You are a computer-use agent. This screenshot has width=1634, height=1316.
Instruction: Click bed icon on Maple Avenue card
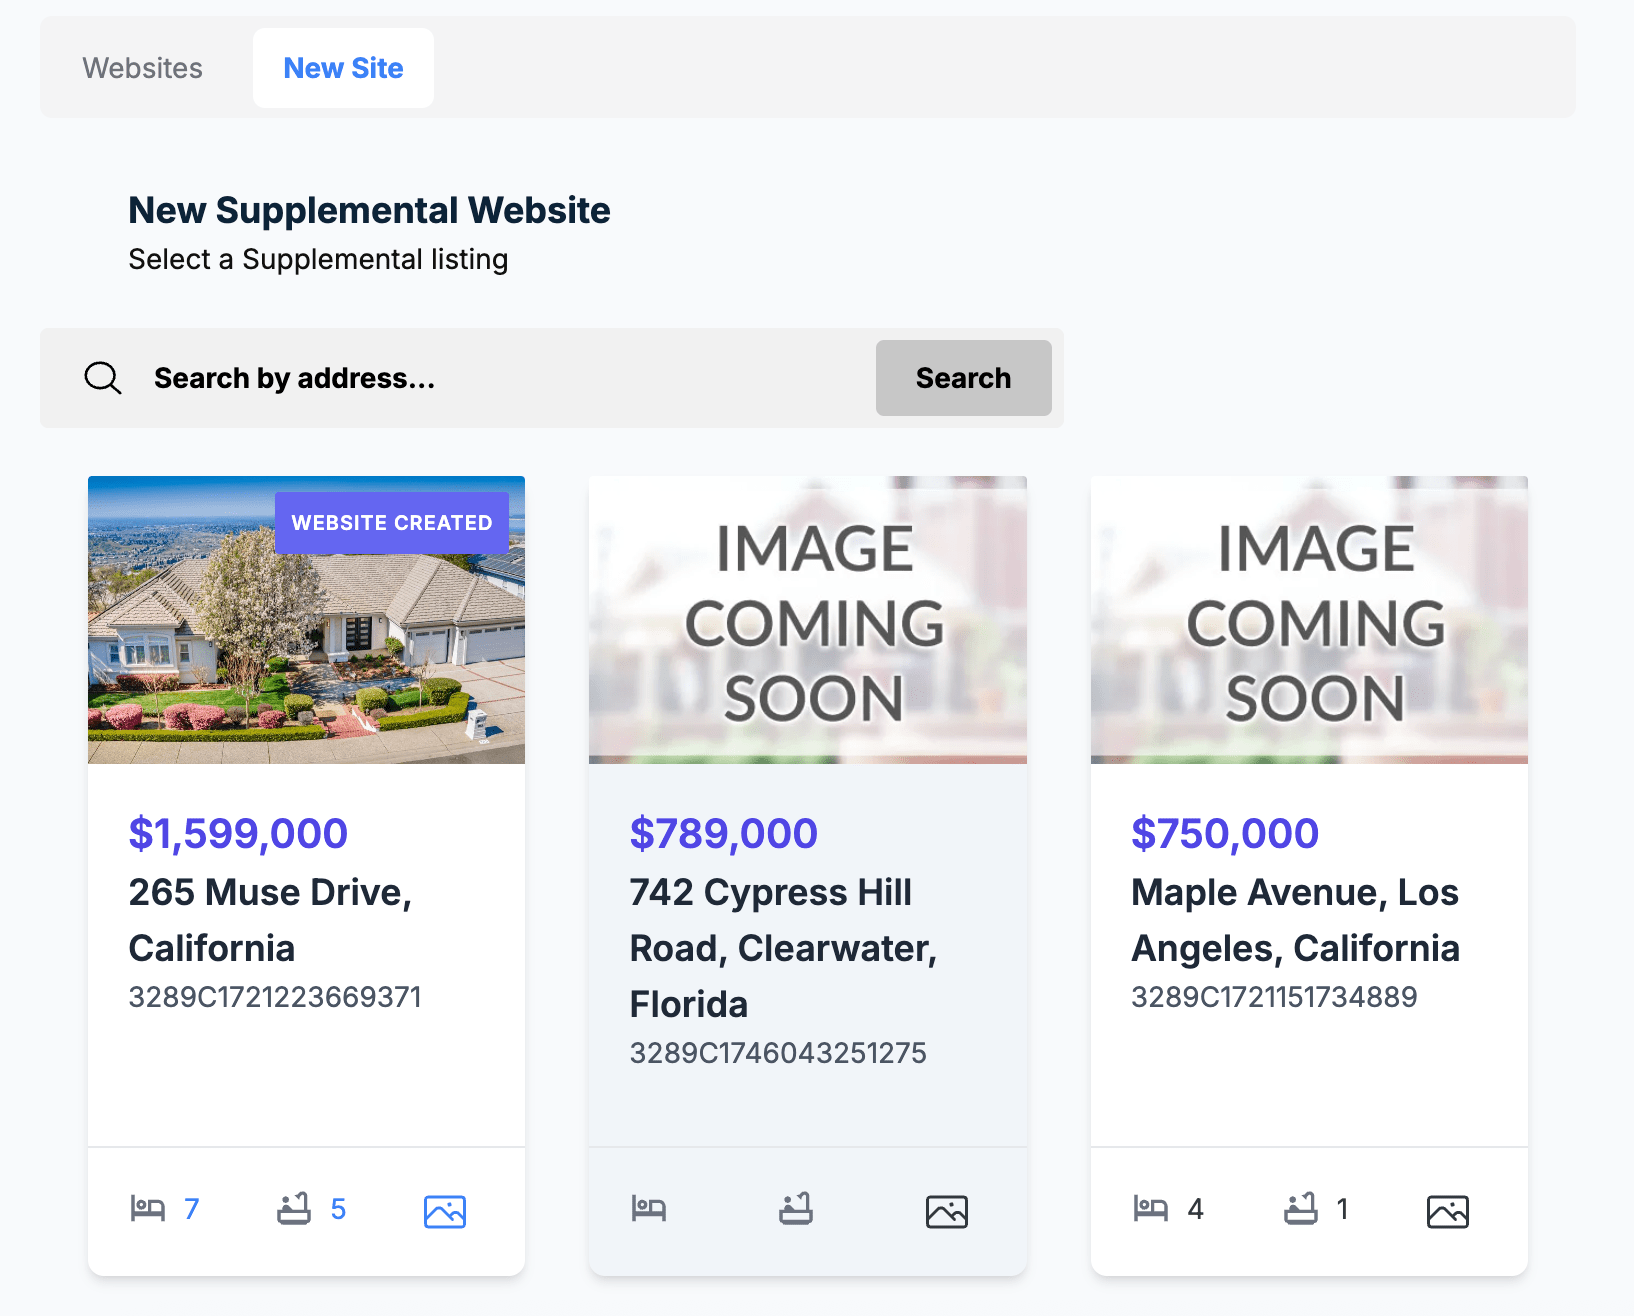(x=1151, y=1209)
